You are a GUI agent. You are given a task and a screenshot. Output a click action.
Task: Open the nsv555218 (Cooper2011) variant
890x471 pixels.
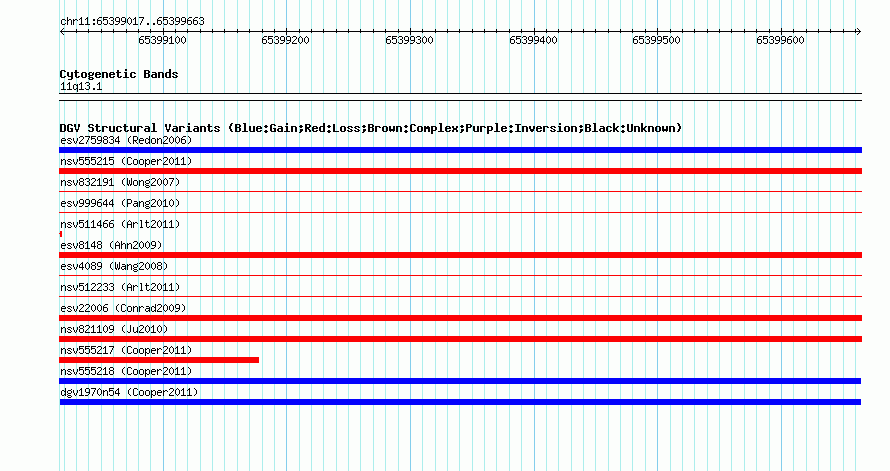coord(126,371)
